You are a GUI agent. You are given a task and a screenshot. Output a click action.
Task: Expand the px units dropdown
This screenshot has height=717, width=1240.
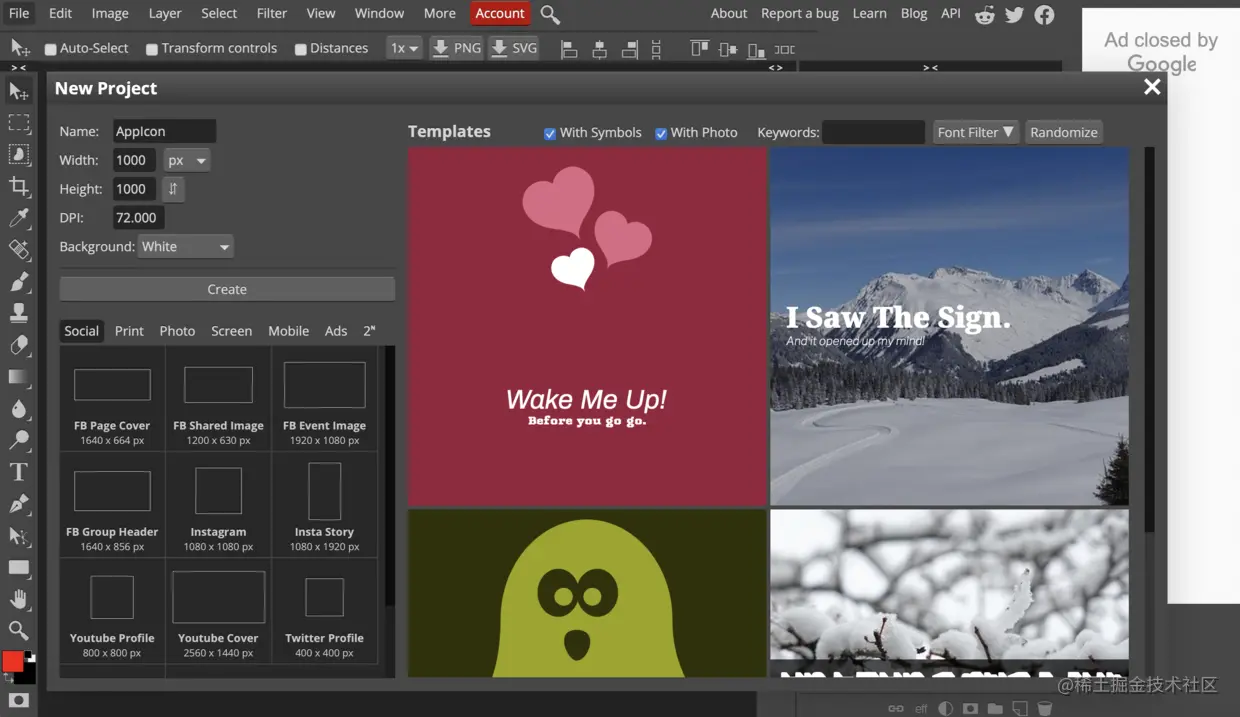click(187, 161)
